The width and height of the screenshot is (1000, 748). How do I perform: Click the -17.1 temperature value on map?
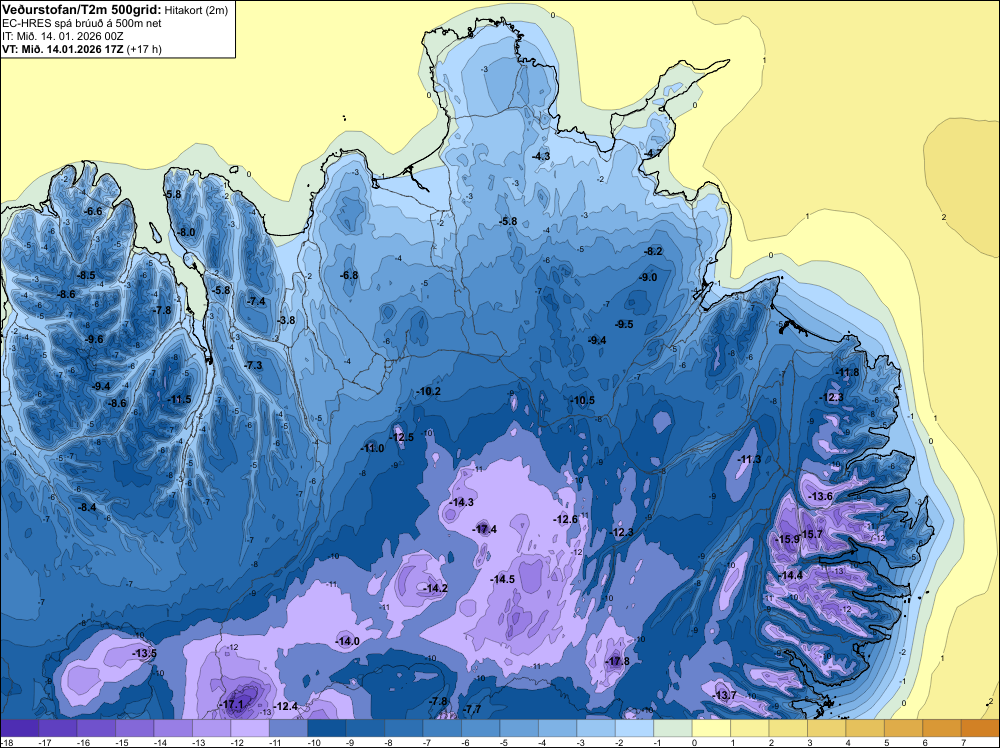pos(231,705)
